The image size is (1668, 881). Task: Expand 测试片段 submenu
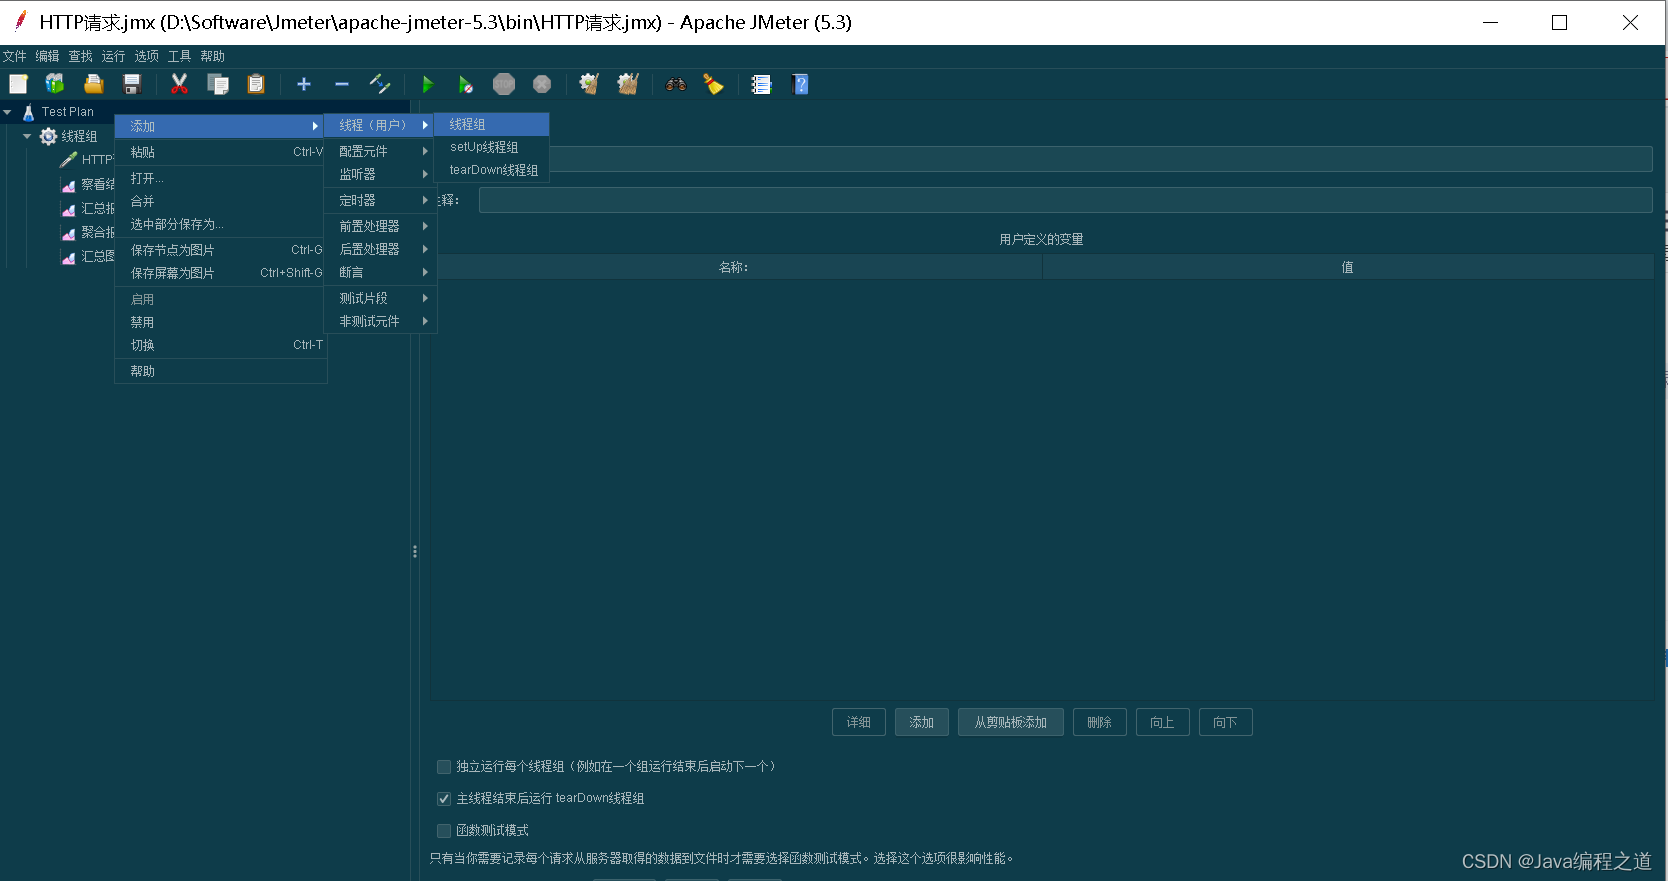tap(381, 298)
